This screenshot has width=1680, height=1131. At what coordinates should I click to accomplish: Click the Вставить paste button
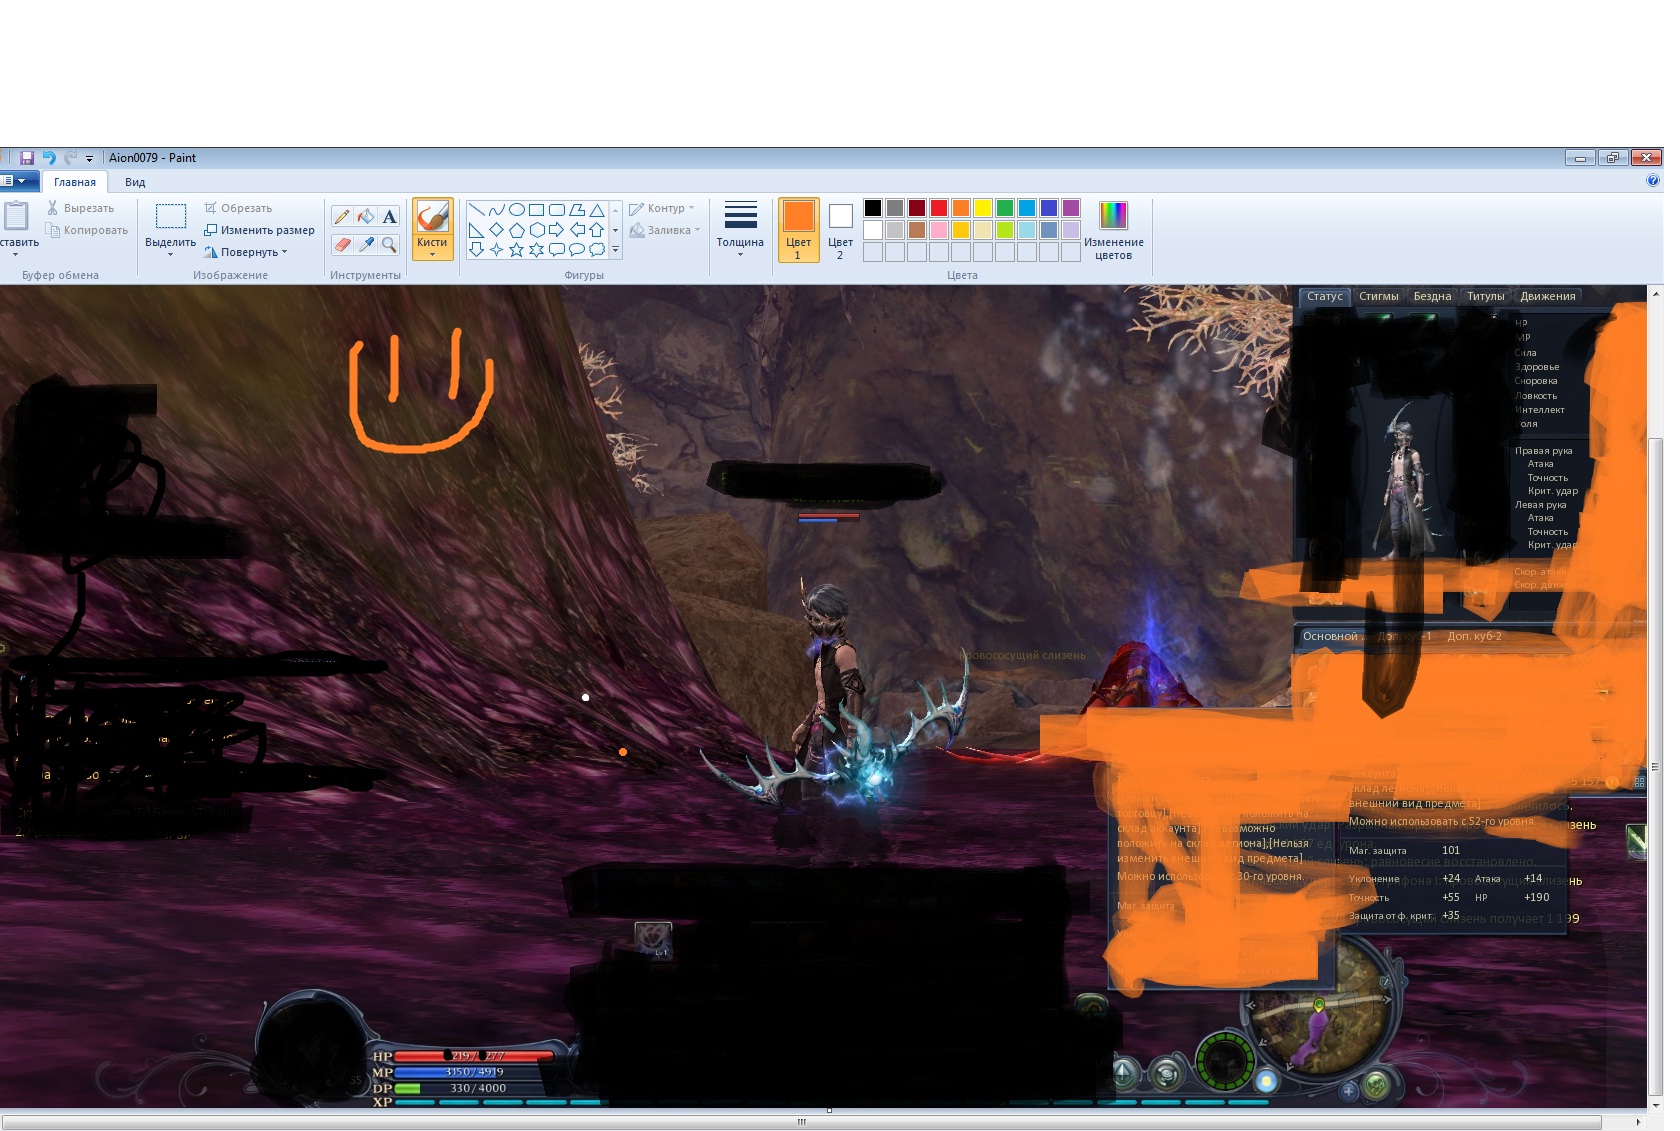(17, 229)
